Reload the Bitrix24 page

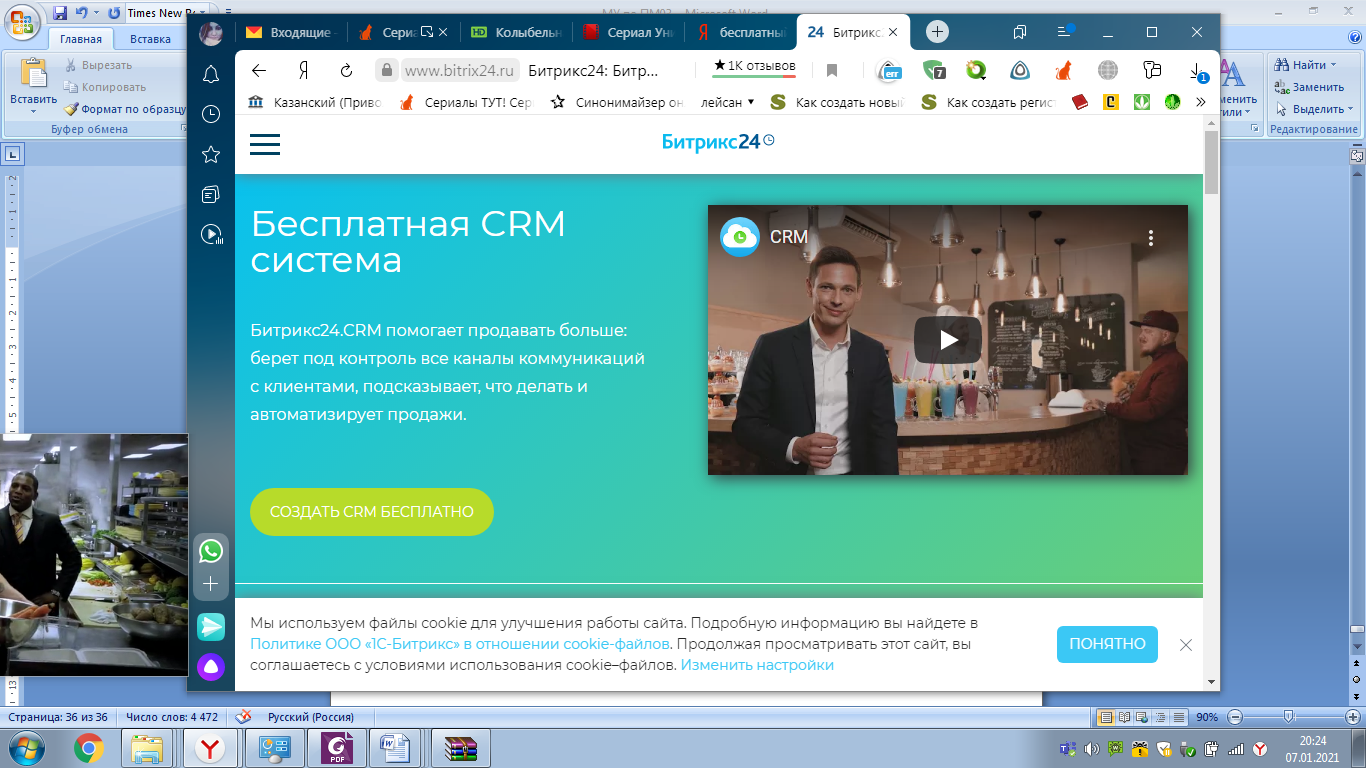347,70
